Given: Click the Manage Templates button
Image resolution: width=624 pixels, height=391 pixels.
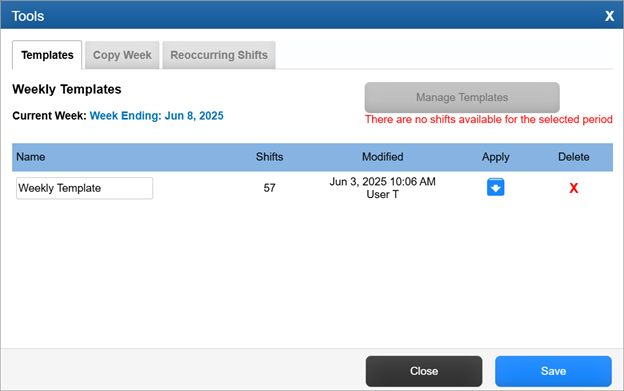Looking at the screenshot, I should click(462, 97).
